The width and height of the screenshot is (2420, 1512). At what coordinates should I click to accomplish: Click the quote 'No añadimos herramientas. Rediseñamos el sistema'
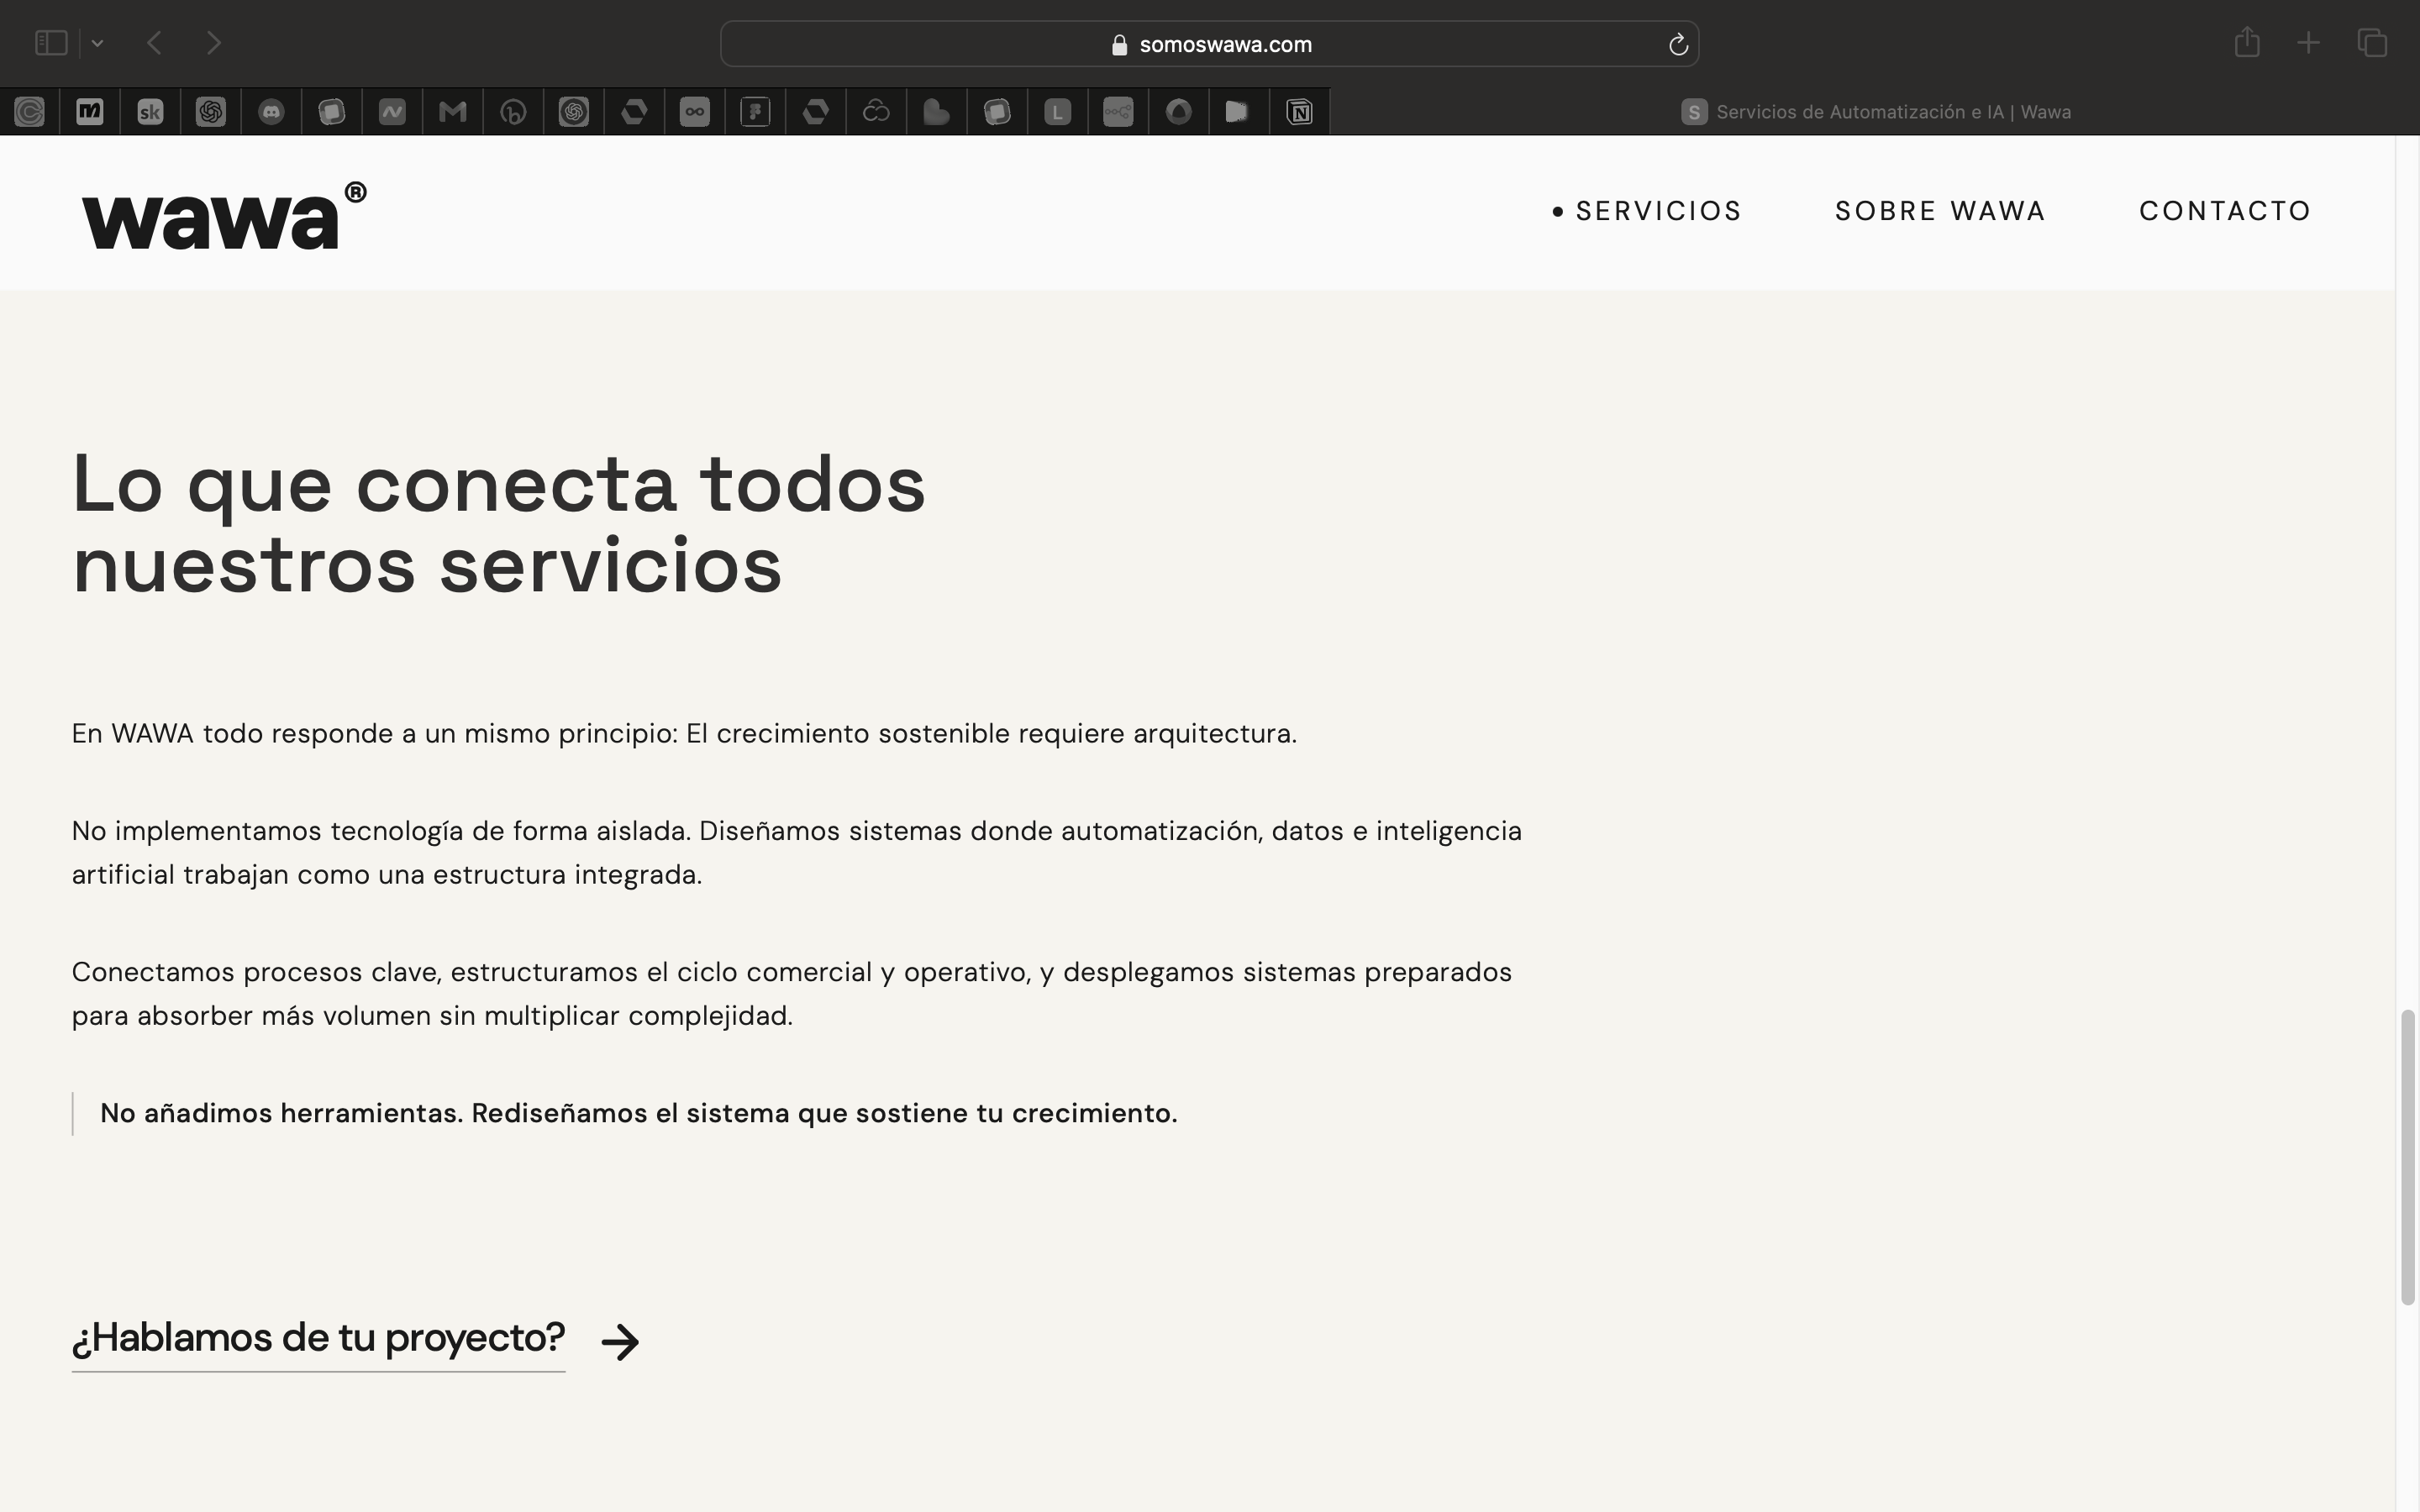639,1113
